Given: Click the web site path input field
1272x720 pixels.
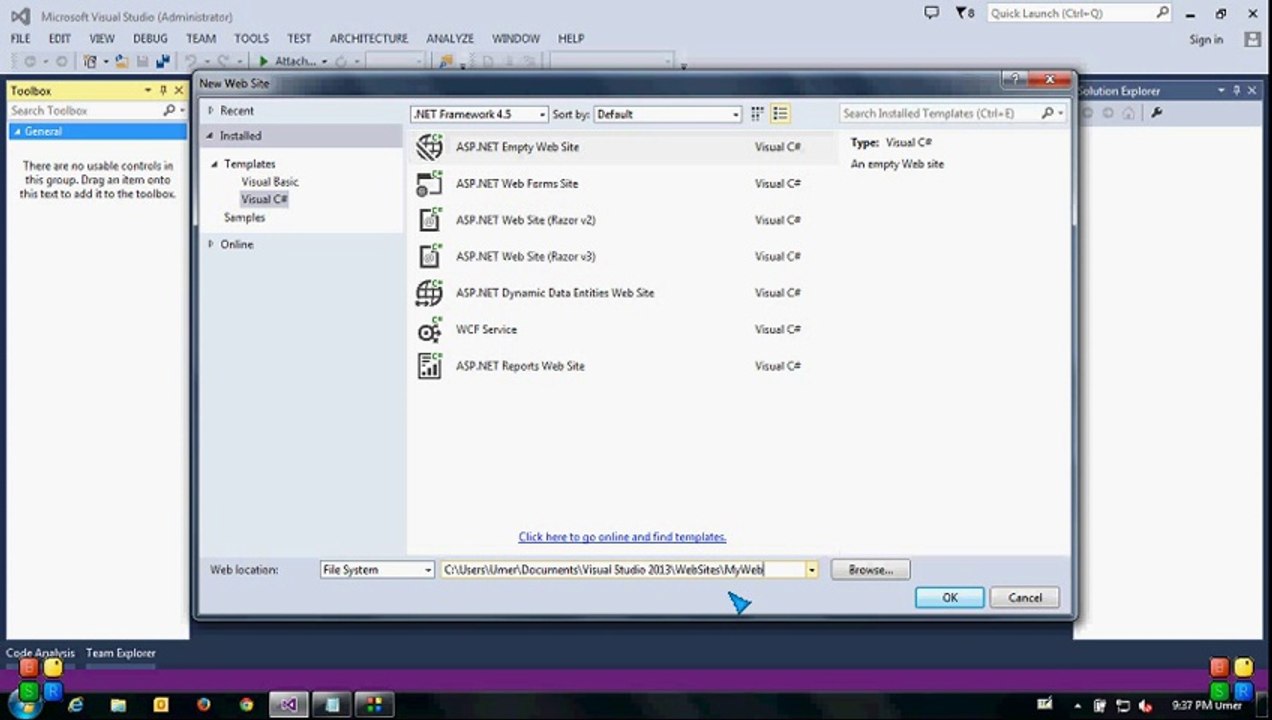Looking at the screenshot, I should pyautogui.click(x=623, y=570).
